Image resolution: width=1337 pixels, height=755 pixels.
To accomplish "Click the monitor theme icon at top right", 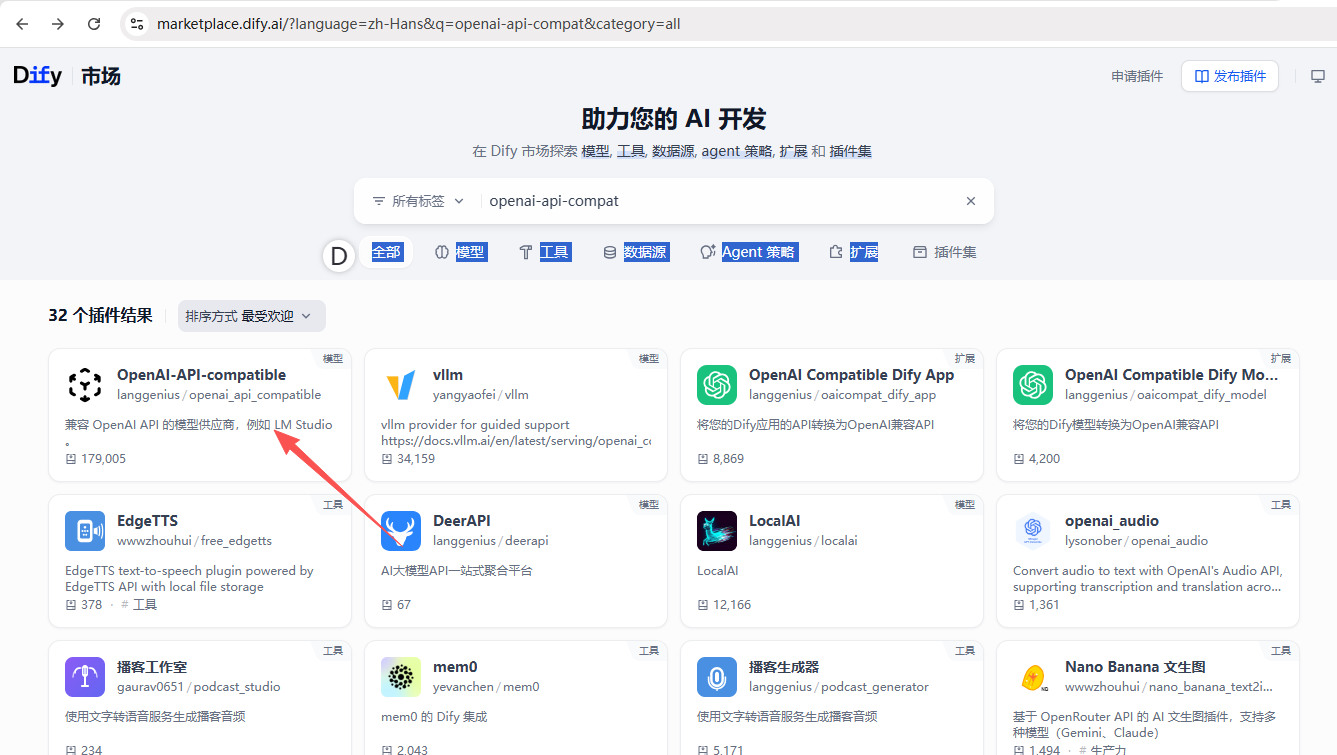I will click(x=1318, y=76).
